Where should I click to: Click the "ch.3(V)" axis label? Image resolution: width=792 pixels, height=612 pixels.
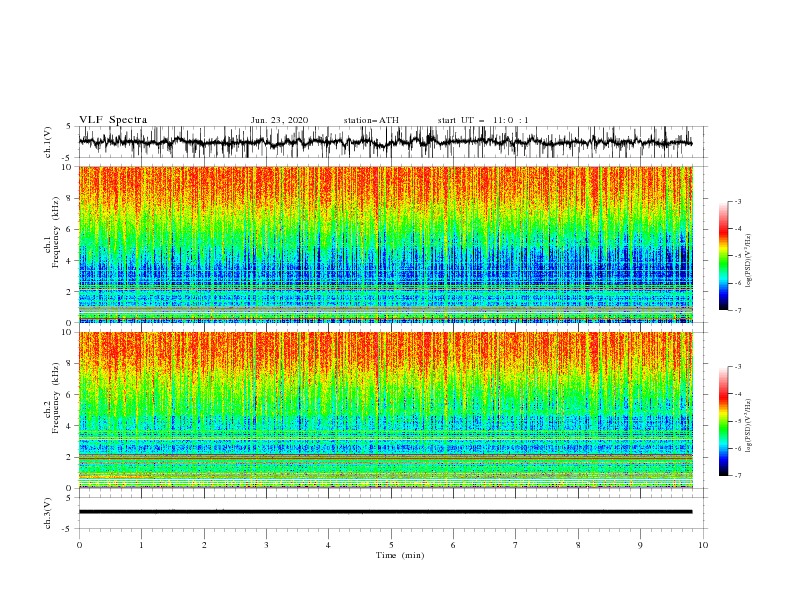pos(48,513)
